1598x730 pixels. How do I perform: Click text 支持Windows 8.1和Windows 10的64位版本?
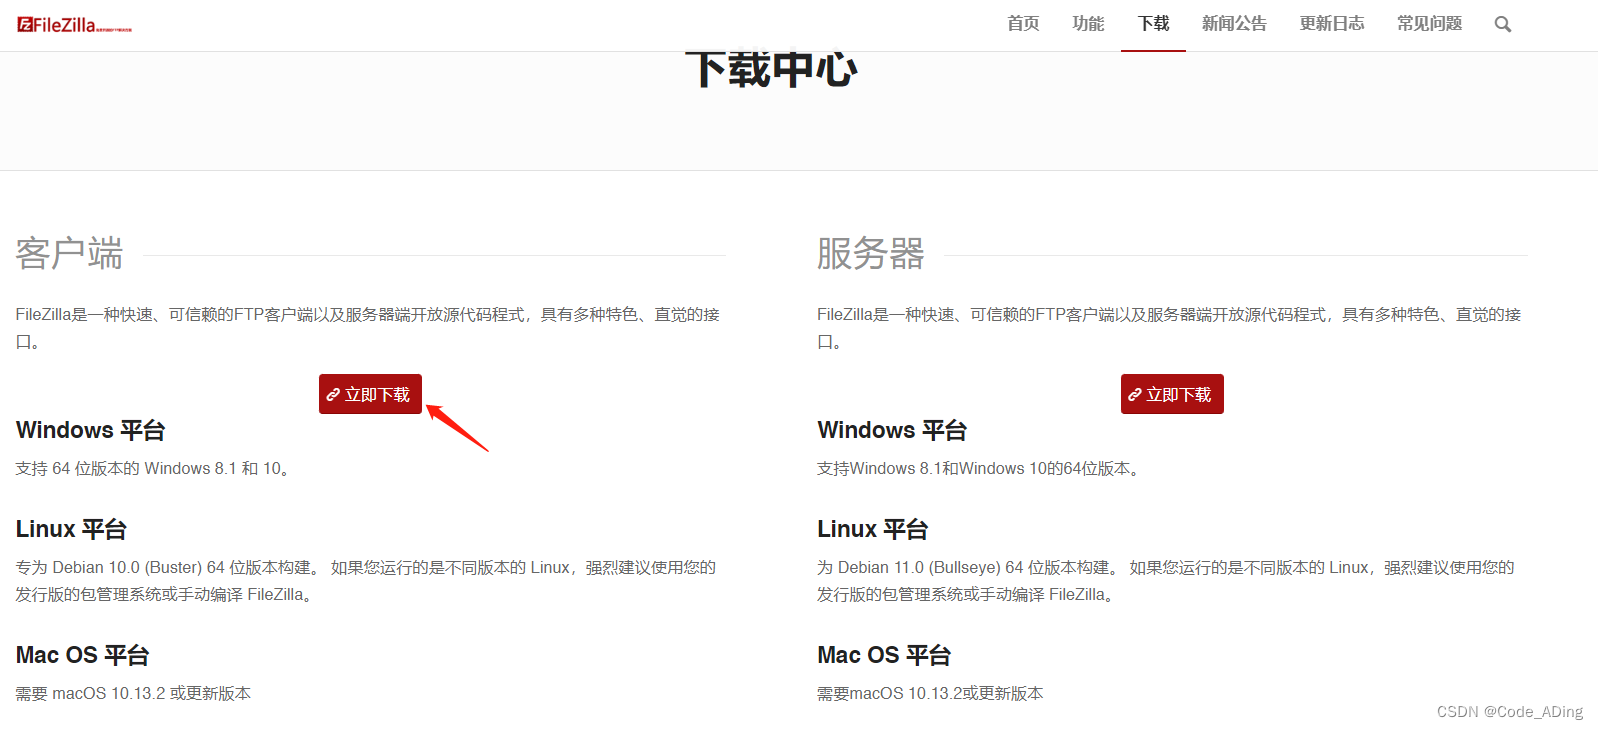[979, 468]
